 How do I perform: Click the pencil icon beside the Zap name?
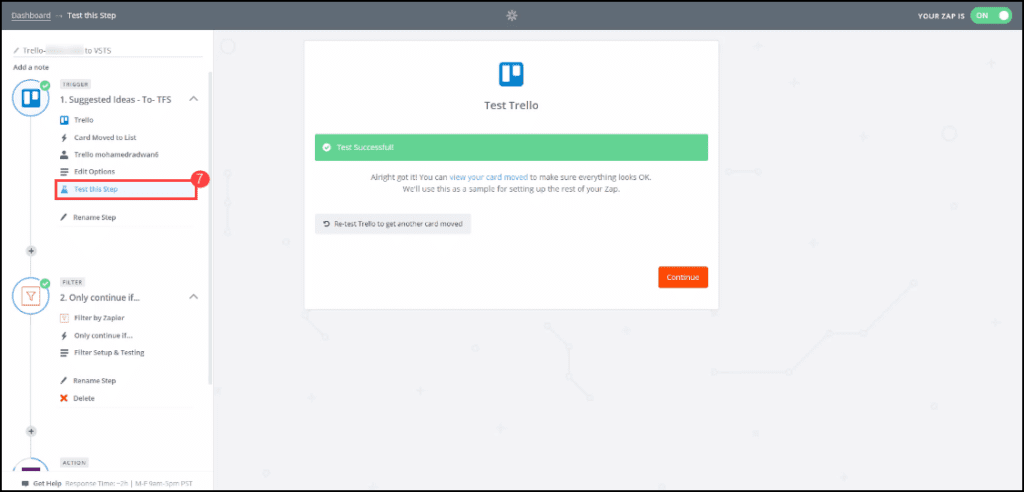pyautogui.click(x=16, y=49)
